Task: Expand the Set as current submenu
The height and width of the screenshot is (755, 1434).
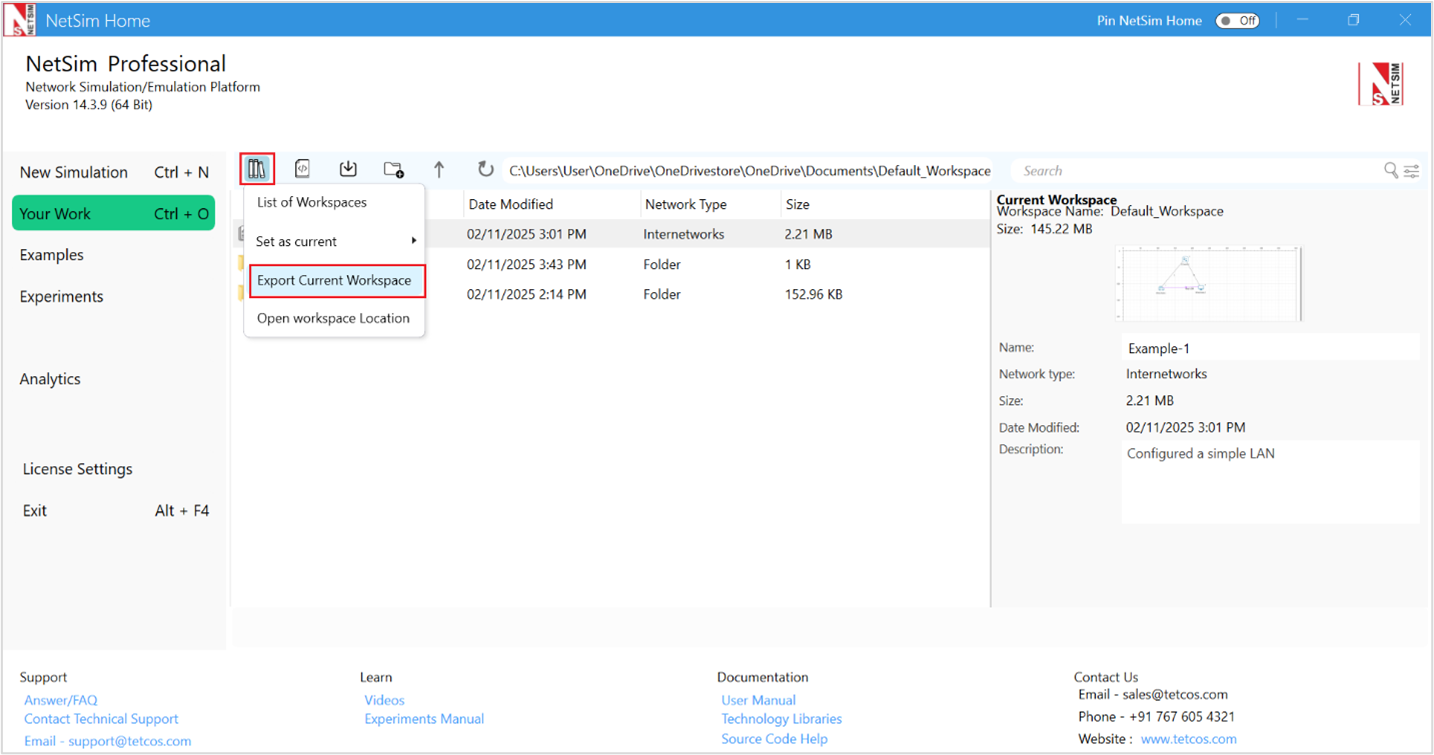Action: 335,241
